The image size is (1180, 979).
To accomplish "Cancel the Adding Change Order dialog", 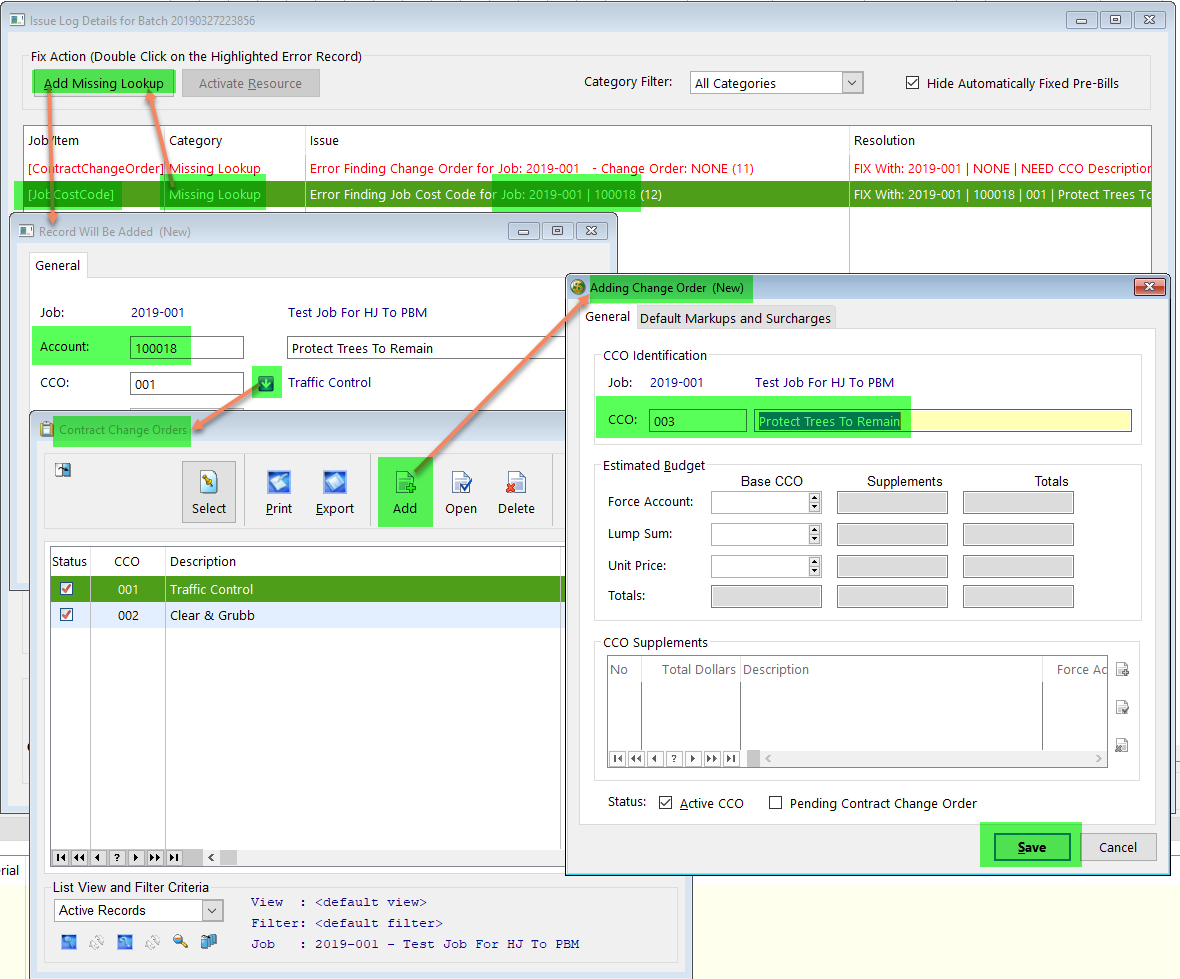I will pos(1118,847).
